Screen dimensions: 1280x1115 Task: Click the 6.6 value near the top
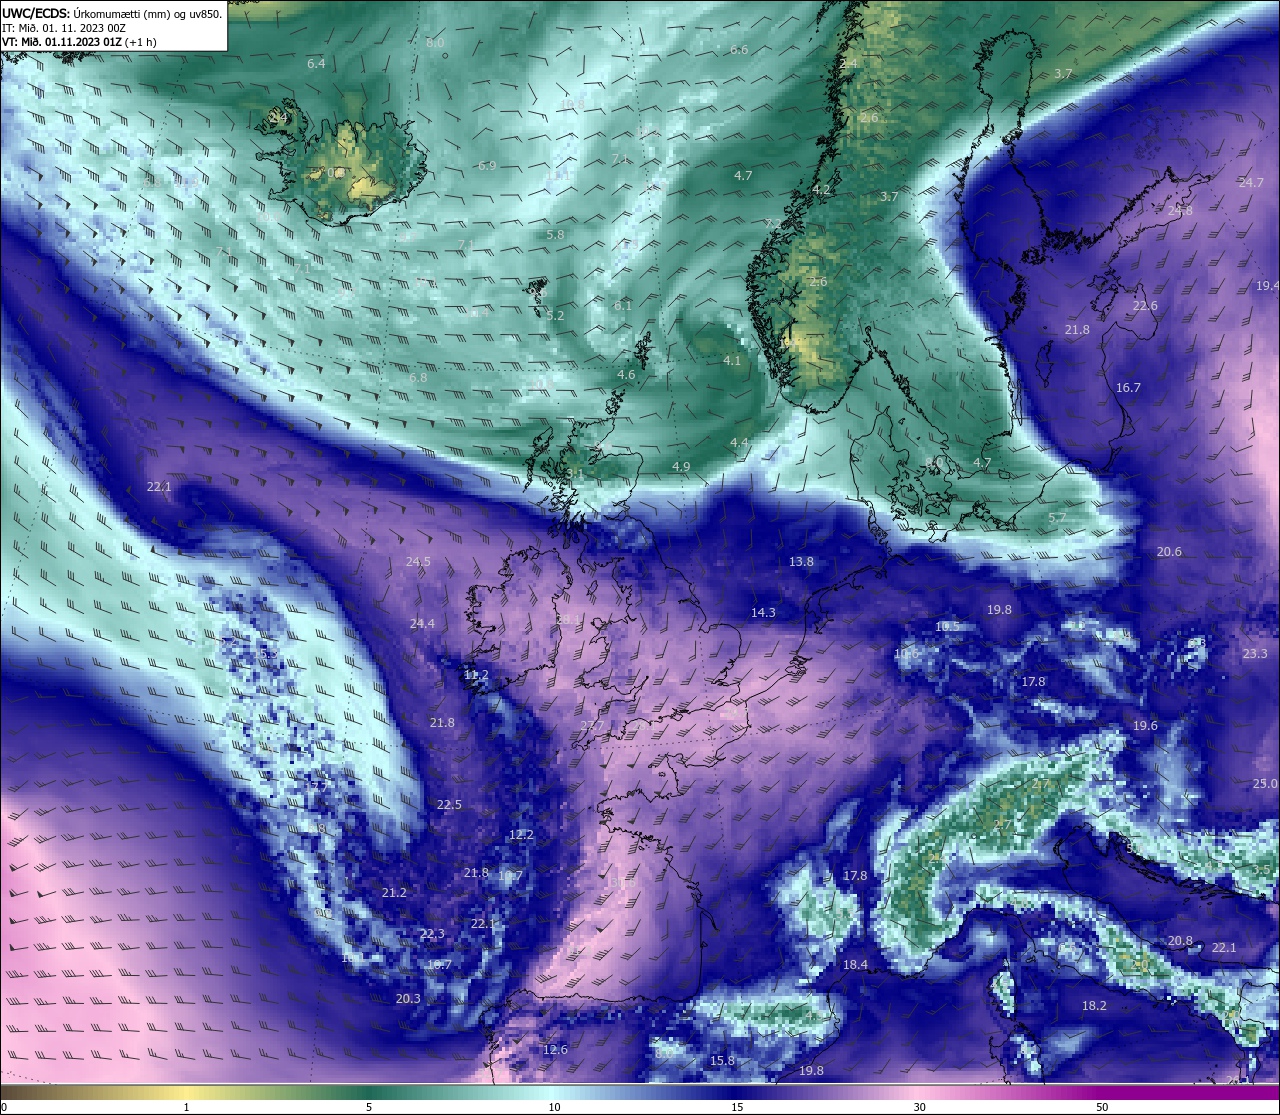(739, 49)
